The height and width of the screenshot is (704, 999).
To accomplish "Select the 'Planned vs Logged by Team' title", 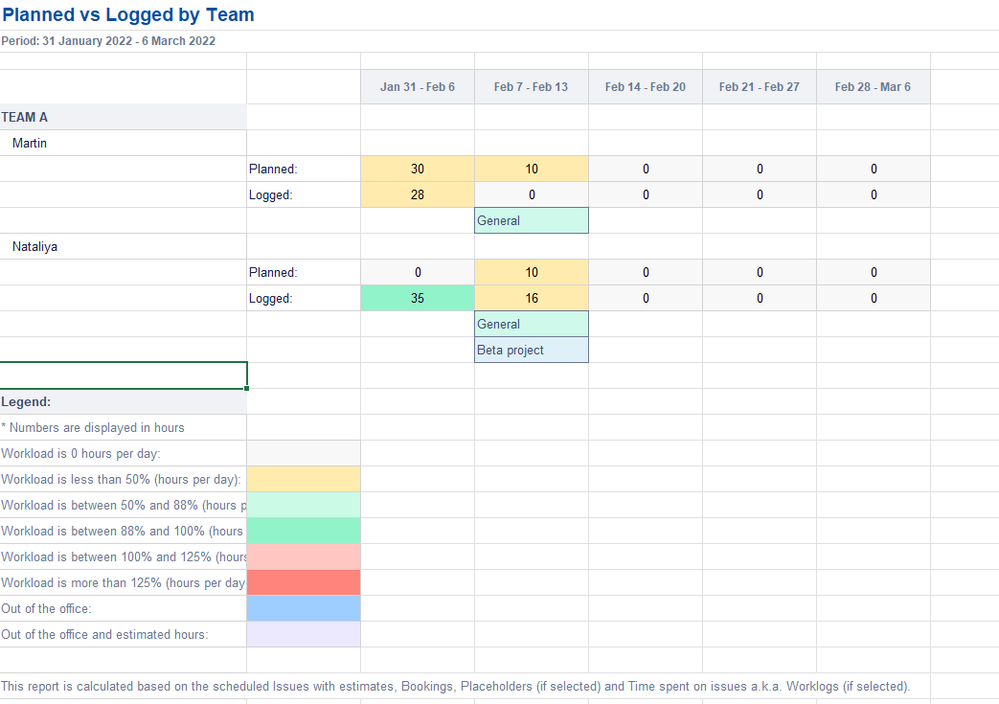I will click(128, 15).
